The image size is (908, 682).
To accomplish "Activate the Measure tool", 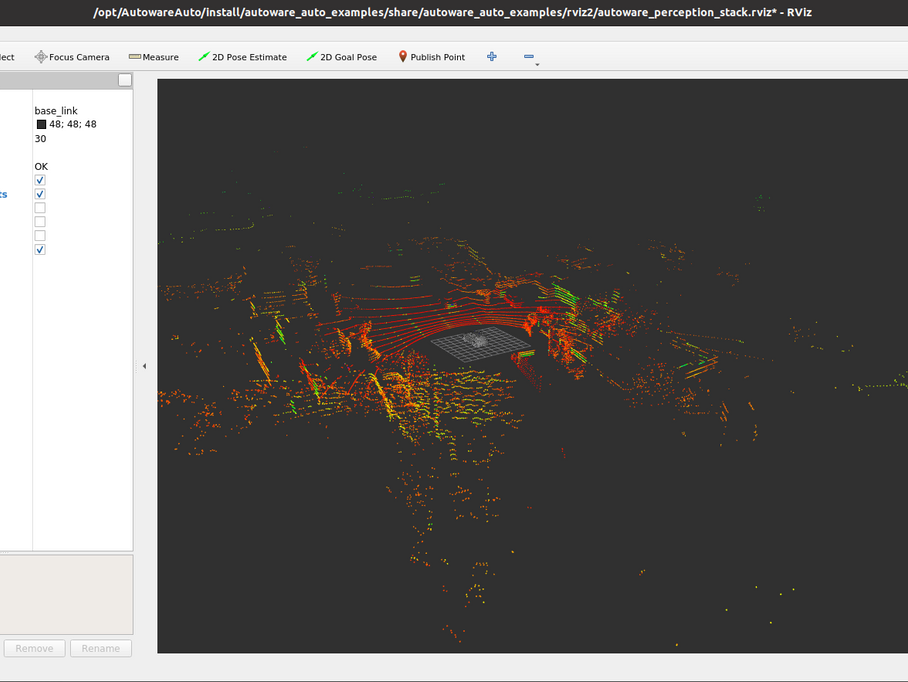I will click(x=153, y=57).
